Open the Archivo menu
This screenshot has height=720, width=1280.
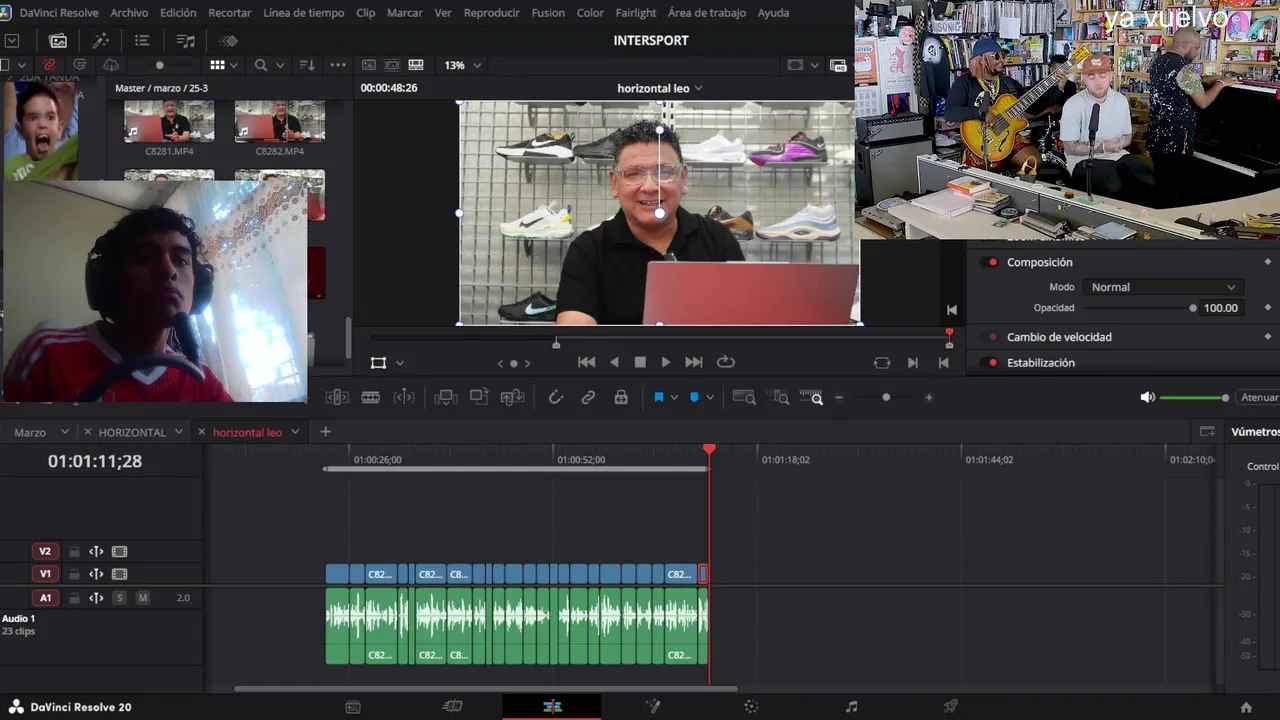[x=129, y=13]
